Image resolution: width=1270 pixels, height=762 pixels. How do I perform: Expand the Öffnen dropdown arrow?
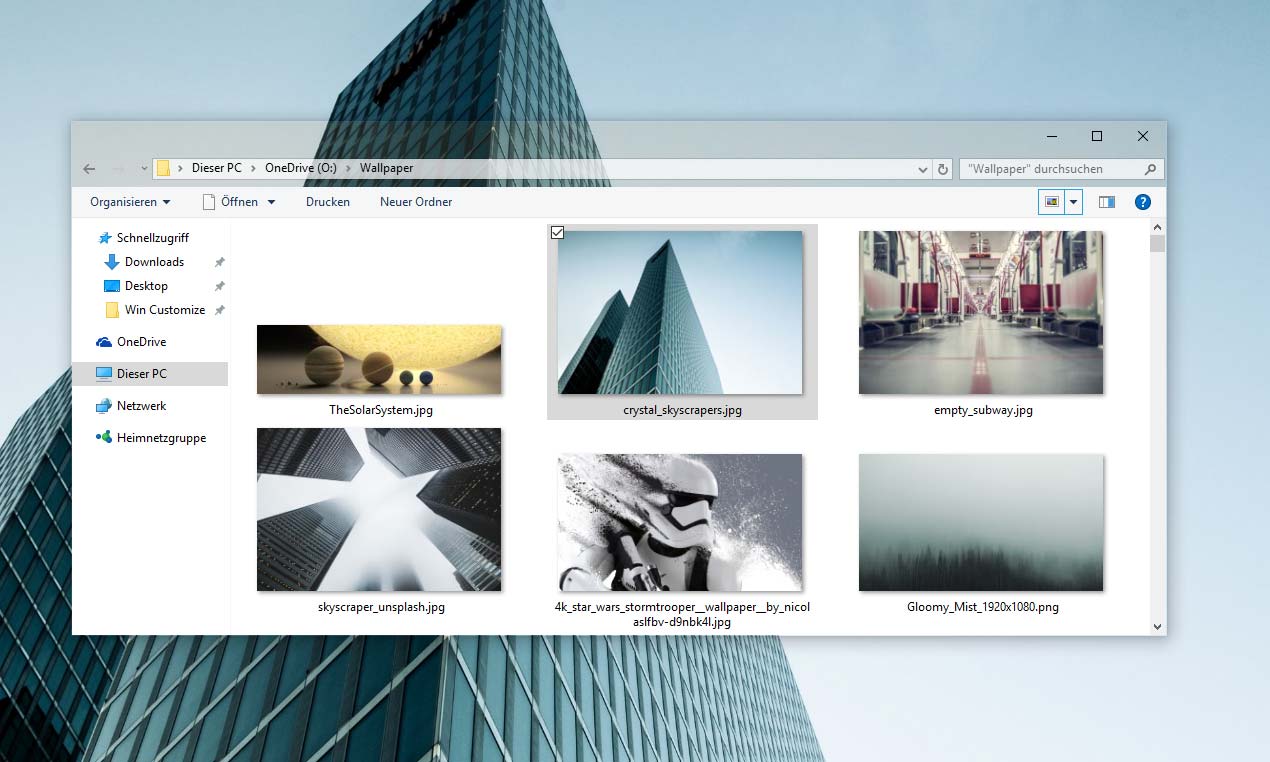270,202
